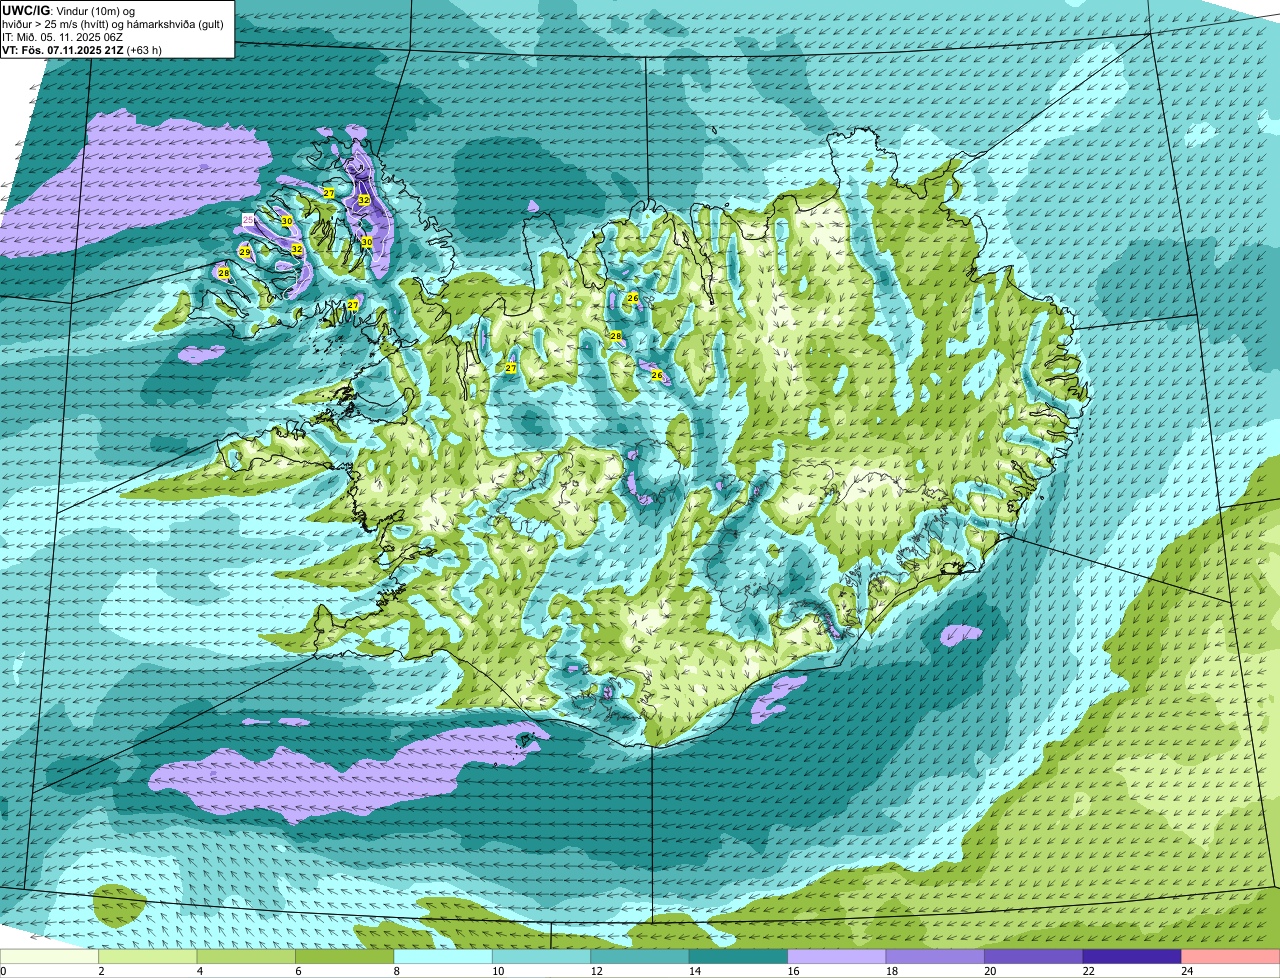Click the yellow gust label '29'

tap(244, 252)
